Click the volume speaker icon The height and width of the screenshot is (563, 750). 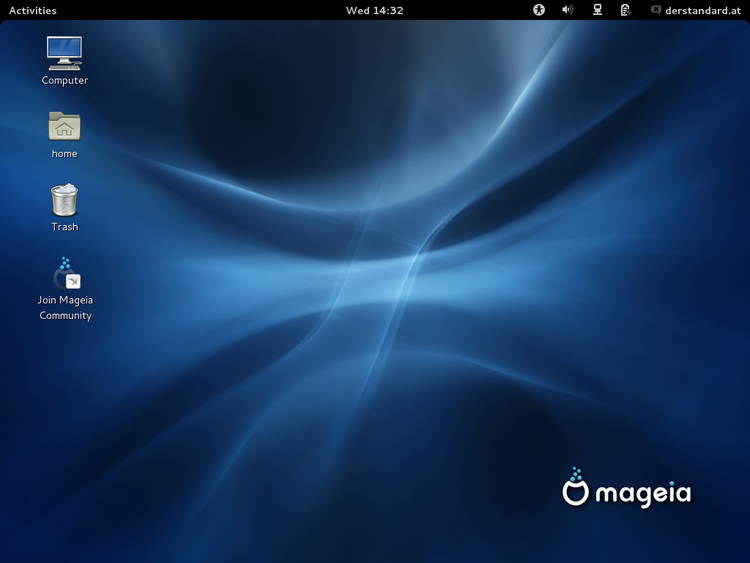point(567,10)
